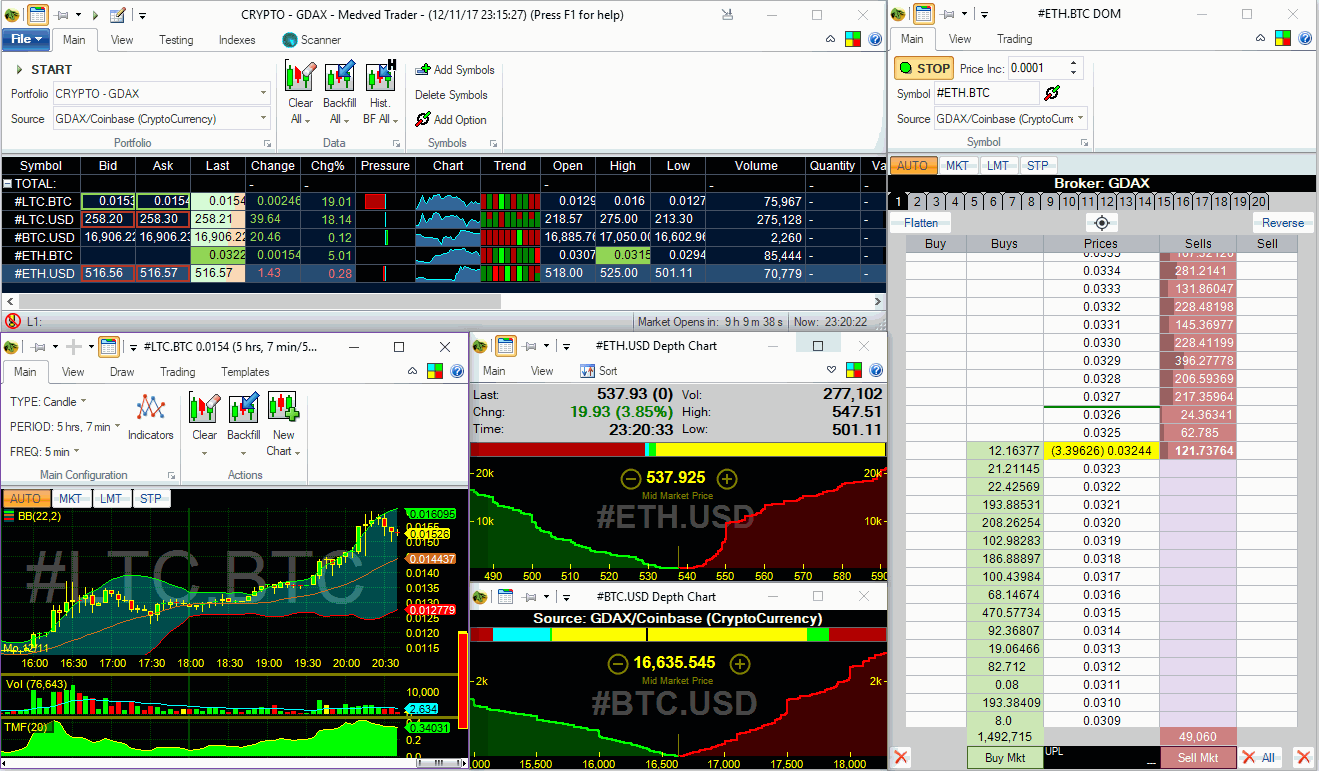The image size is (1319, 771).
Task: Open Portfolio dropdown CRYPTO - GDAX
Action: pyautogui.click(x=161, y=93)
